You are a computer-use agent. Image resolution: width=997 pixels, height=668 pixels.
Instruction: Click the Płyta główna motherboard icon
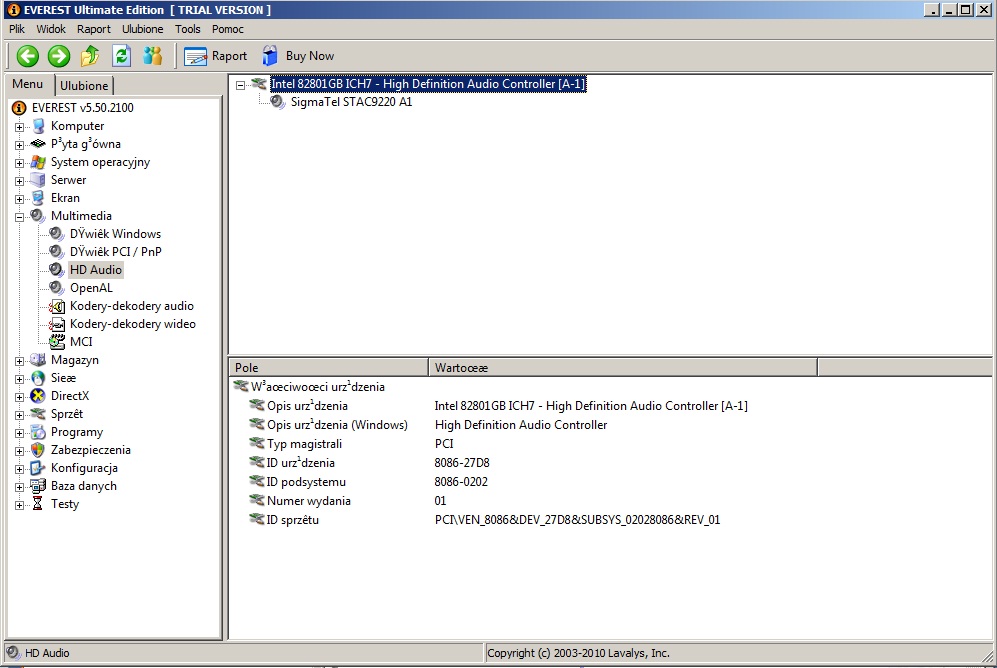(38, 144)
